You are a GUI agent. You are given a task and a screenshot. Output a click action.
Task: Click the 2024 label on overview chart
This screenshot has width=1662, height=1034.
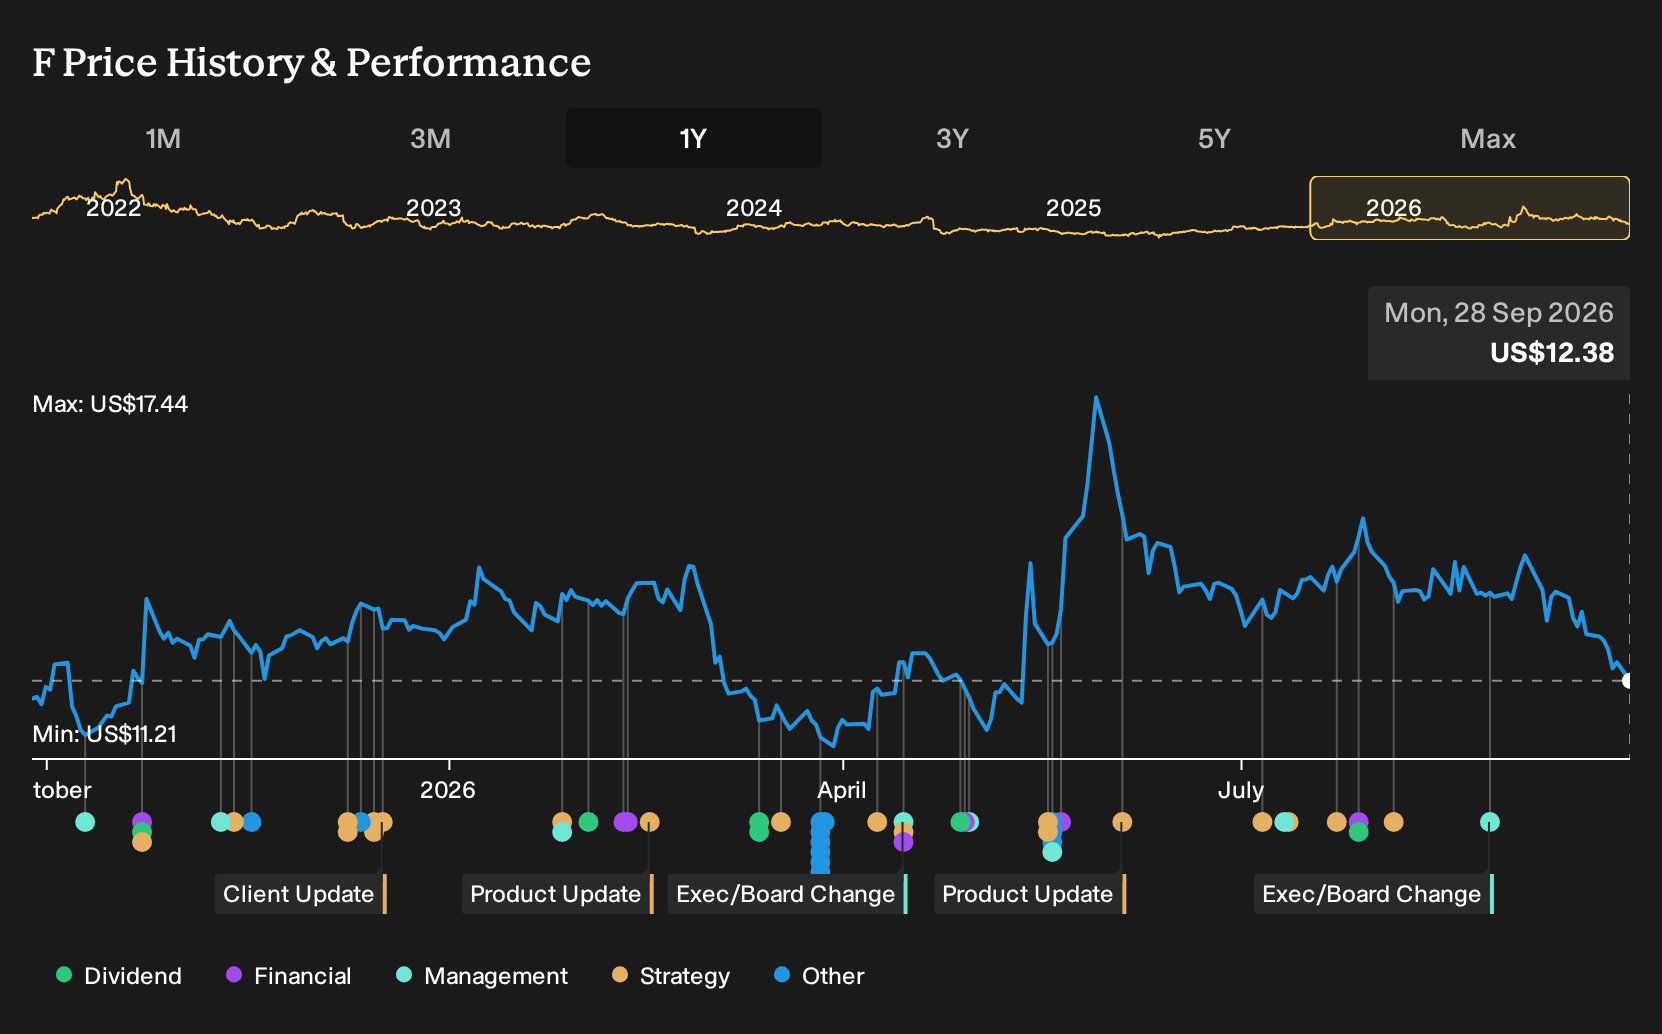pyautogui.click(x=754, y=208)
